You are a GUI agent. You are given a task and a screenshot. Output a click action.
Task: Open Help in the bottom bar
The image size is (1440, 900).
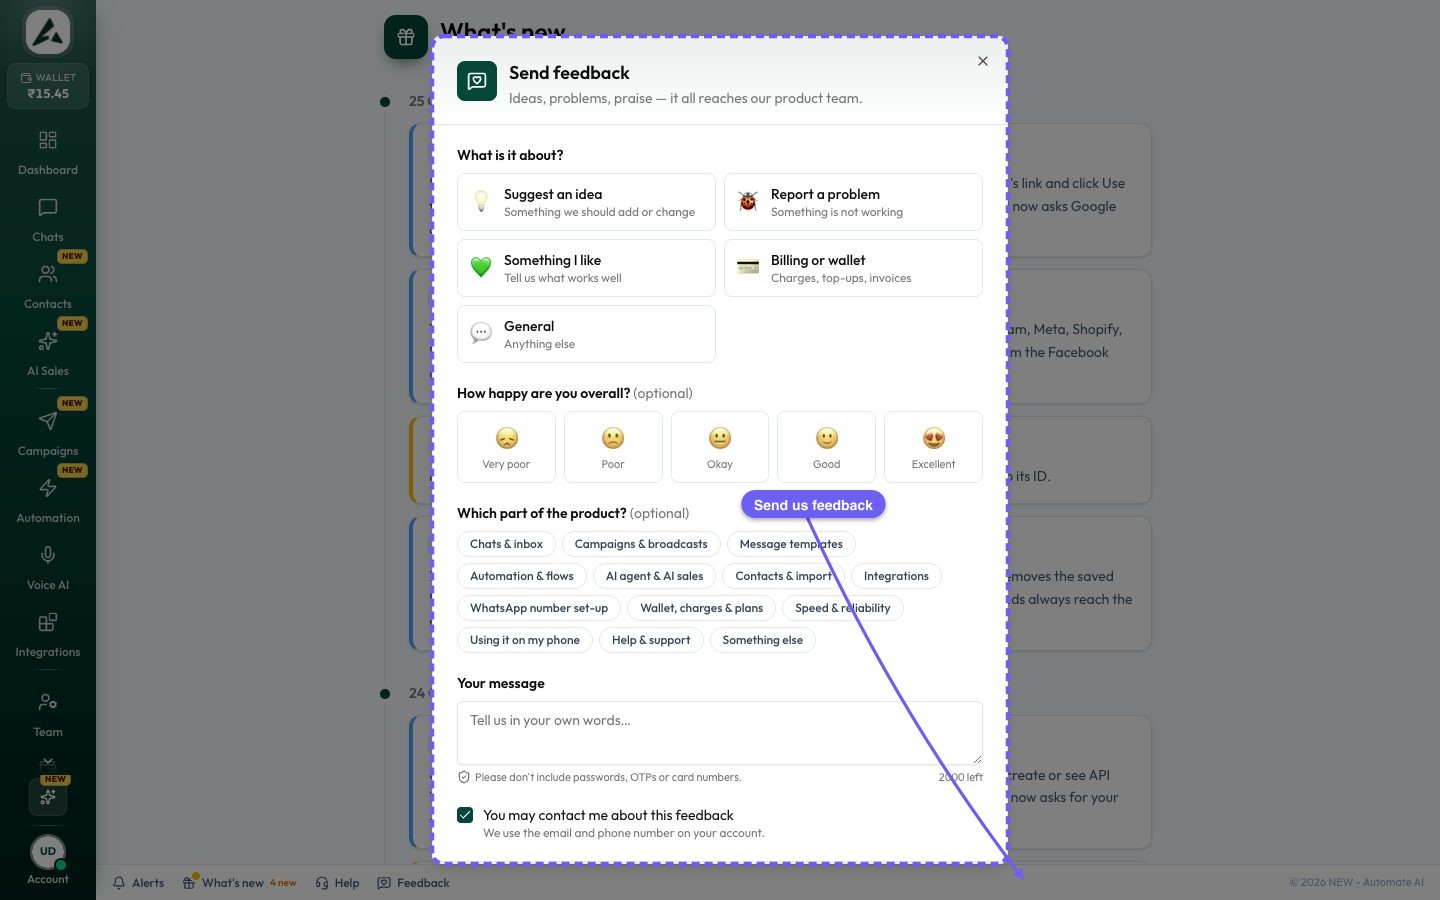[x=337, y=883]
